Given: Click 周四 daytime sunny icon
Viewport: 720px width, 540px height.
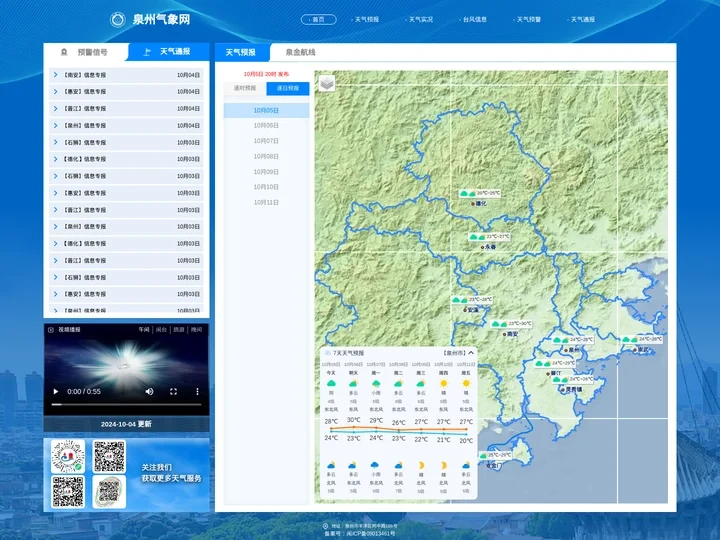Looking at the screenshot, I should (x=443, y=383).
